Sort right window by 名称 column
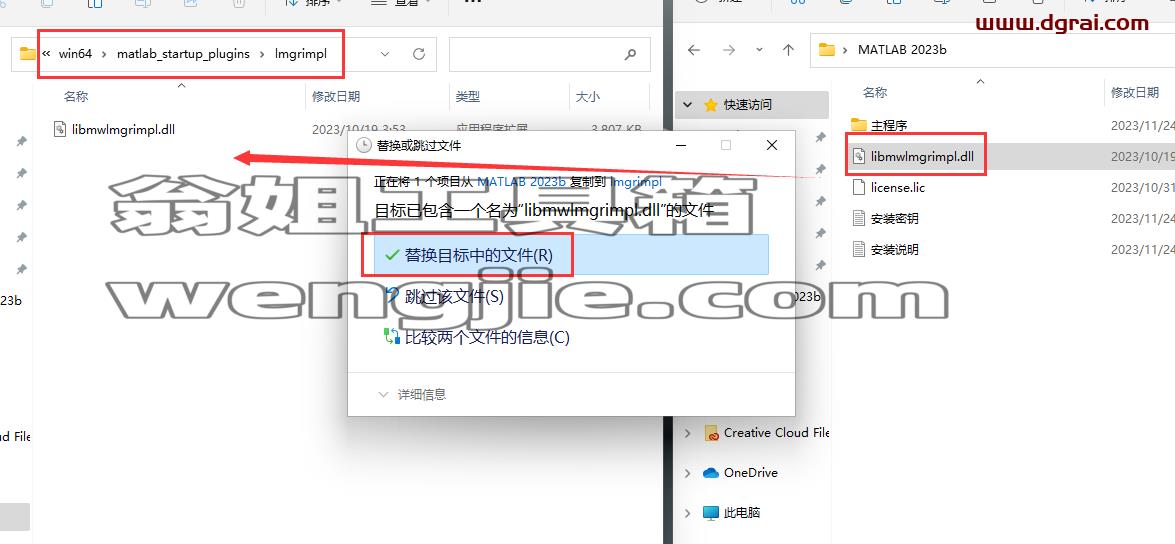Viewport: 1175px width, 544px height. tap(875, 92)
